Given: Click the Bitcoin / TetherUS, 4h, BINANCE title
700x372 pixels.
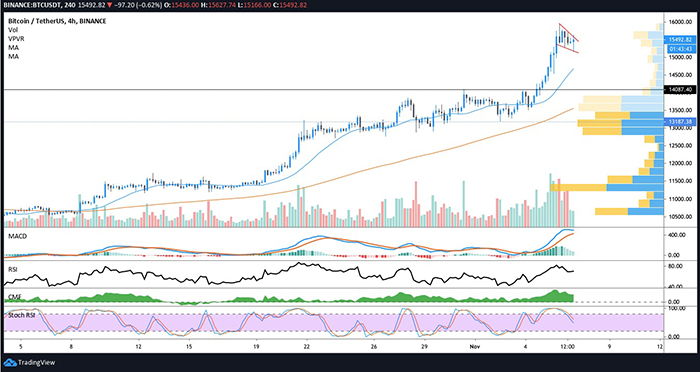Looking at the screenshot, I should tap(57, 21).
